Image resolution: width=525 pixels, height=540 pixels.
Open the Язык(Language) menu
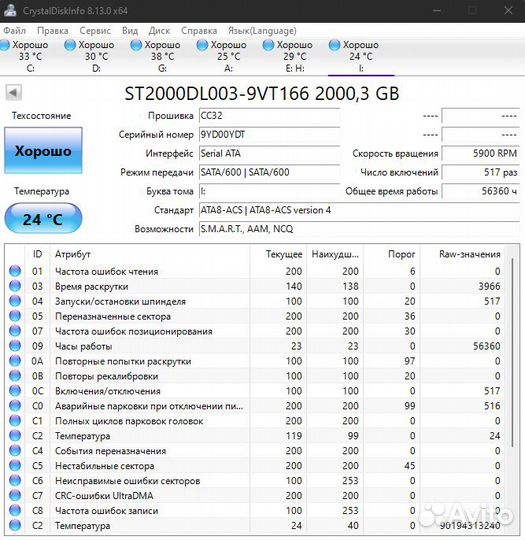[262, 31]
